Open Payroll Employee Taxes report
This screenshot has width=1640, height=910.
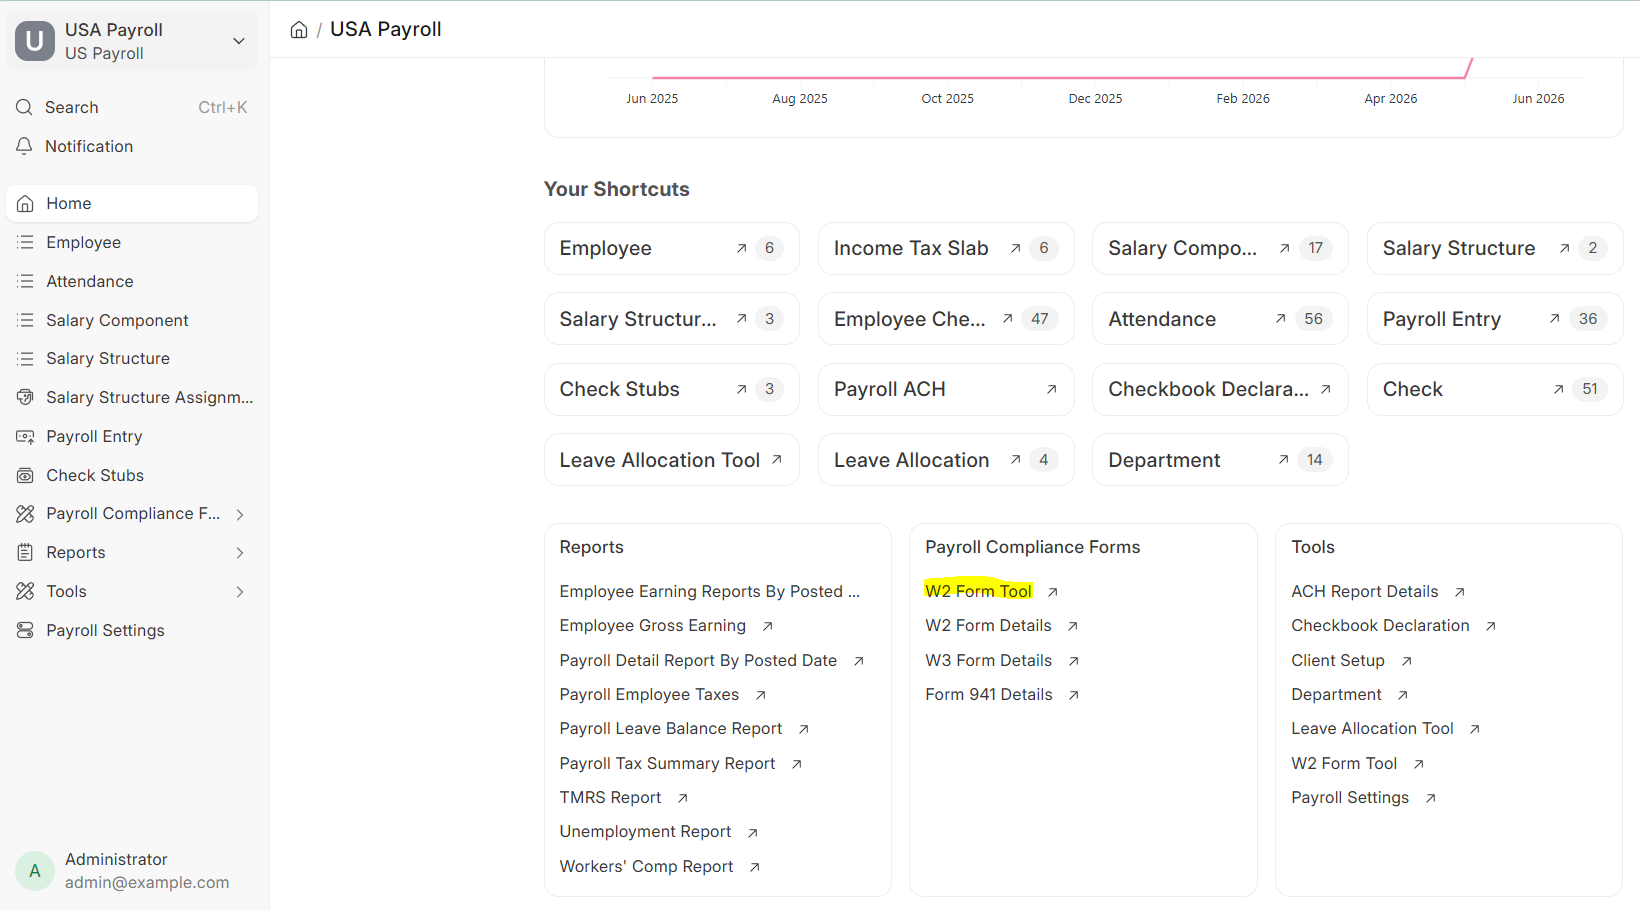[649, 694]
